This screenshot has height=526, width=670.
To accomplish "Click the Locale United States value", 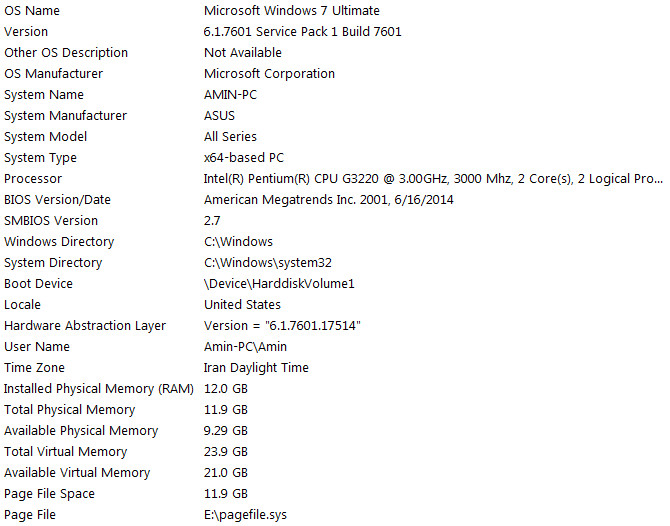I will 242,305.
